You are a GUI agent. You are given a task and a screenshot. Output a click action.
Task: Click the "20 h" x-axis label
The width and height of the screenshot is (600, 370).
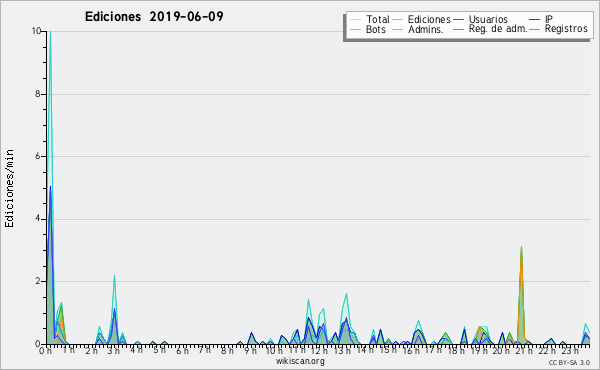click(x=501, y=350)
